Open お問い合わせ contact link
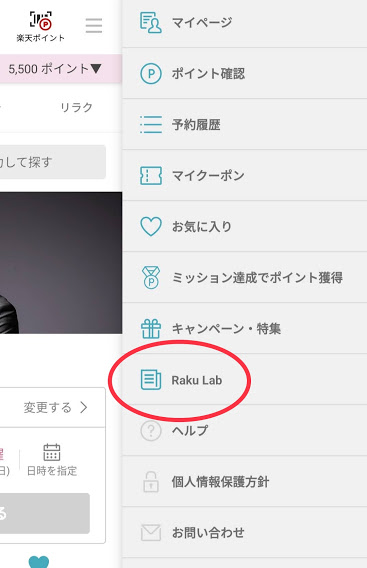Screen dimensions: 367x568 [245, 533]
